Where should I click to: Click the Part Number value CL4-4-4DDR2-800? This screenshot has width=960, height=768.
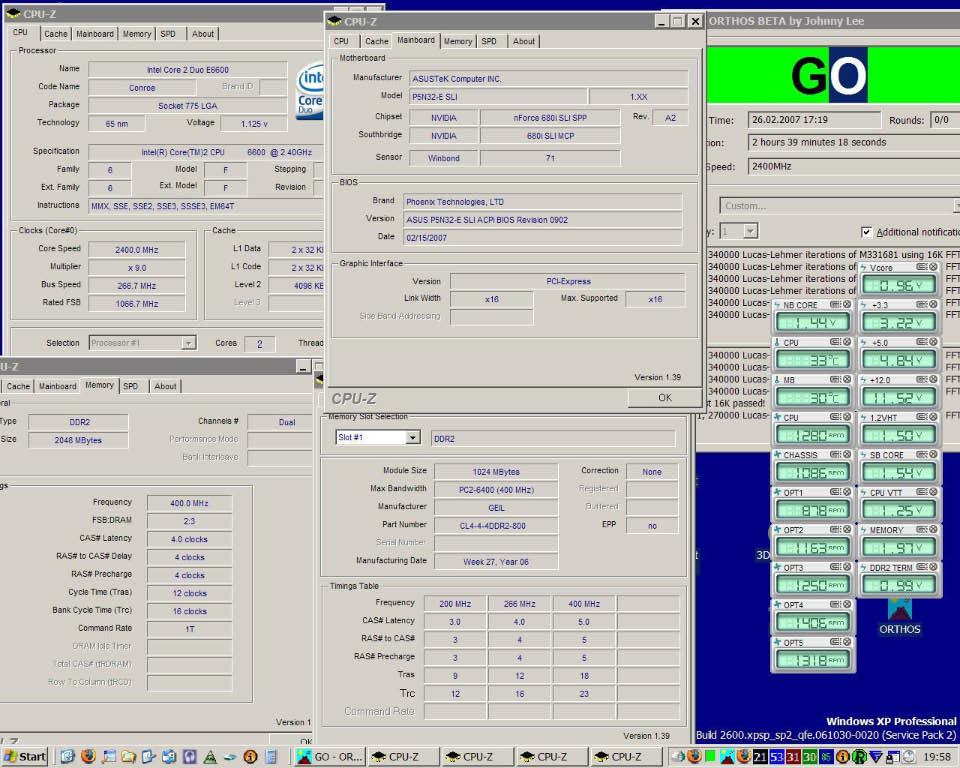pos(495,525)
